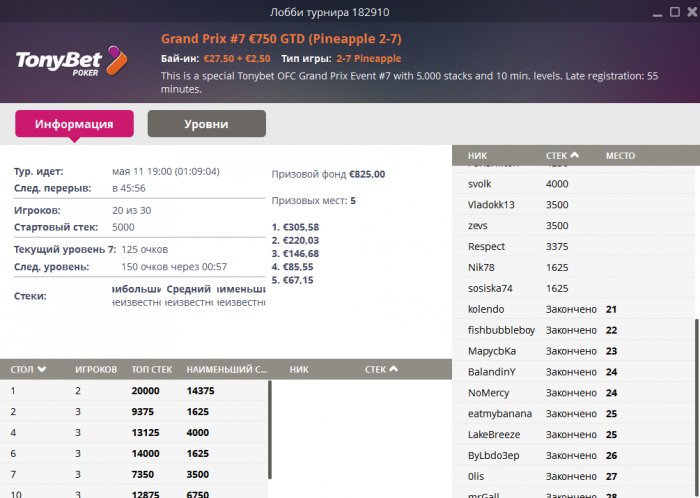Click the player list vertical scrollbar
The height and width of the screenshot is (498, 700).
[x=695, y=400]
